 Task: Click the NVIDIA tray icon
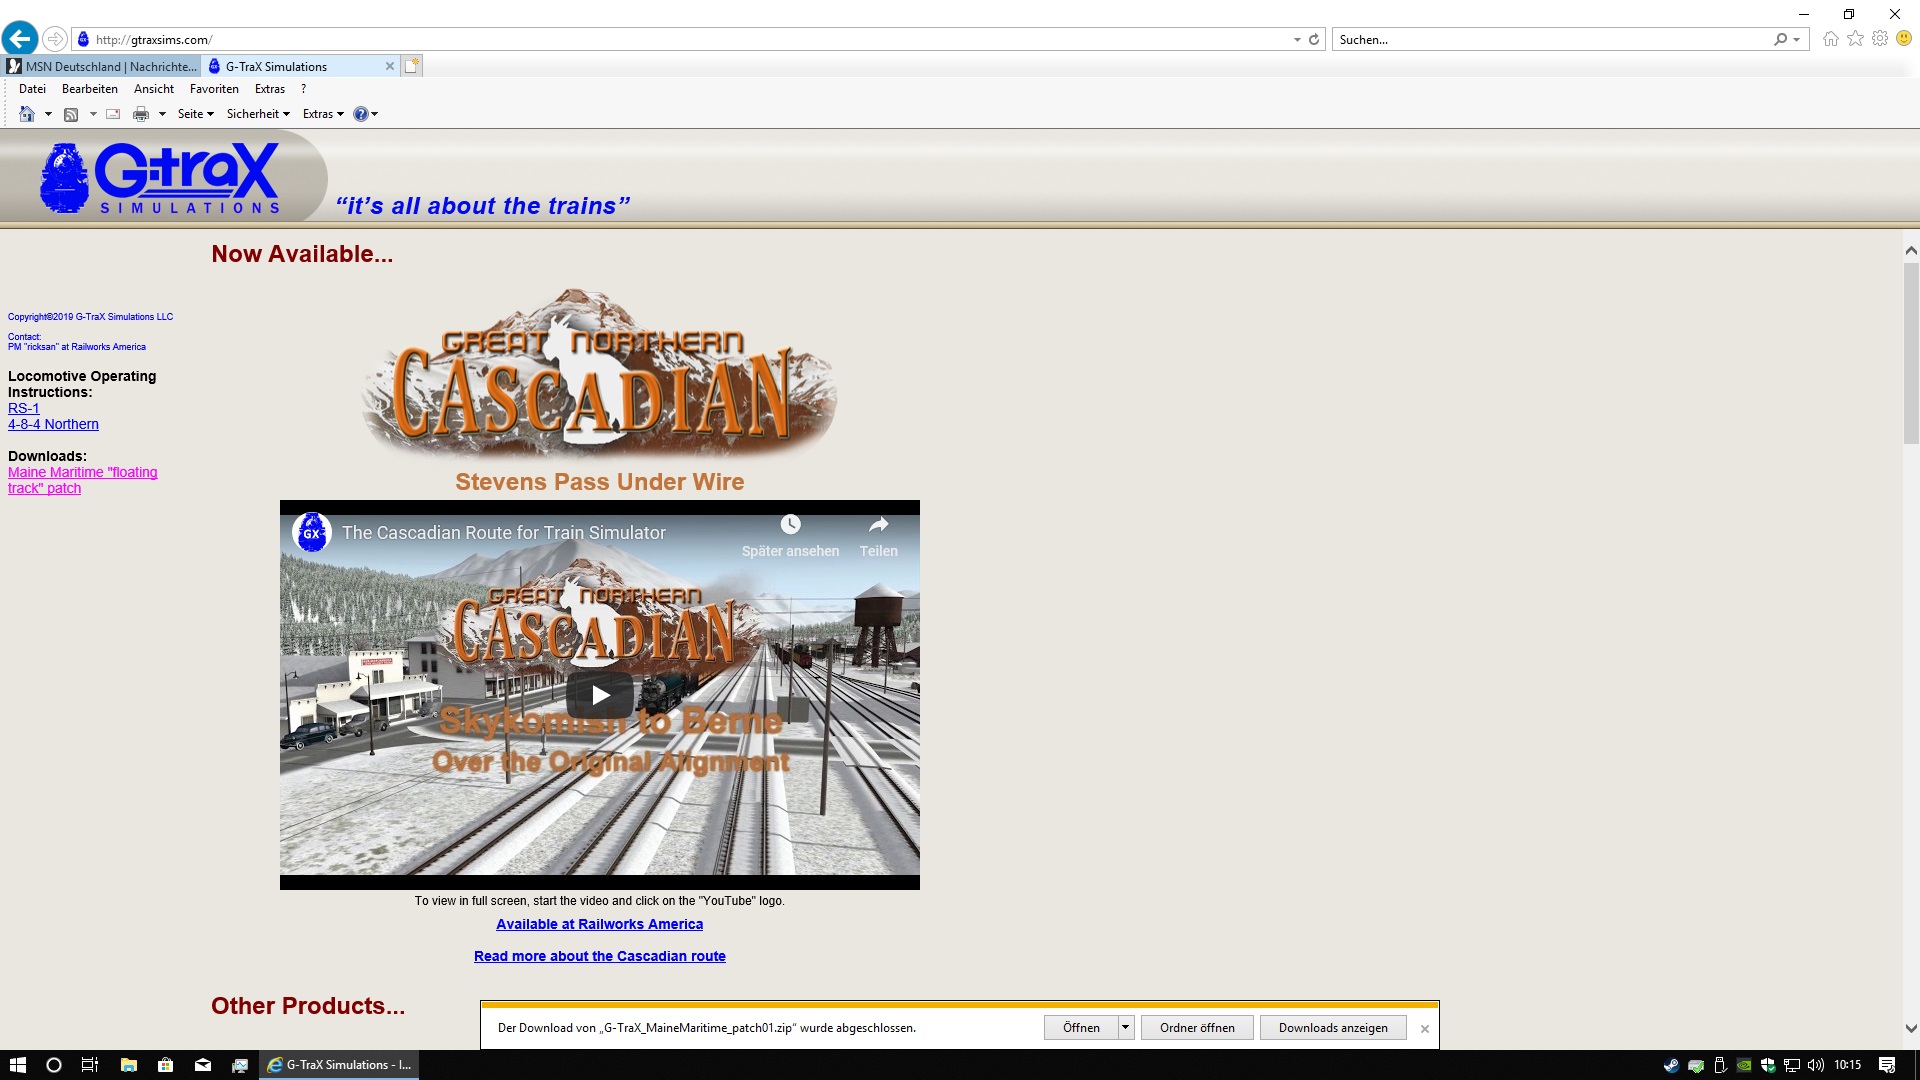point(1744,1065)
